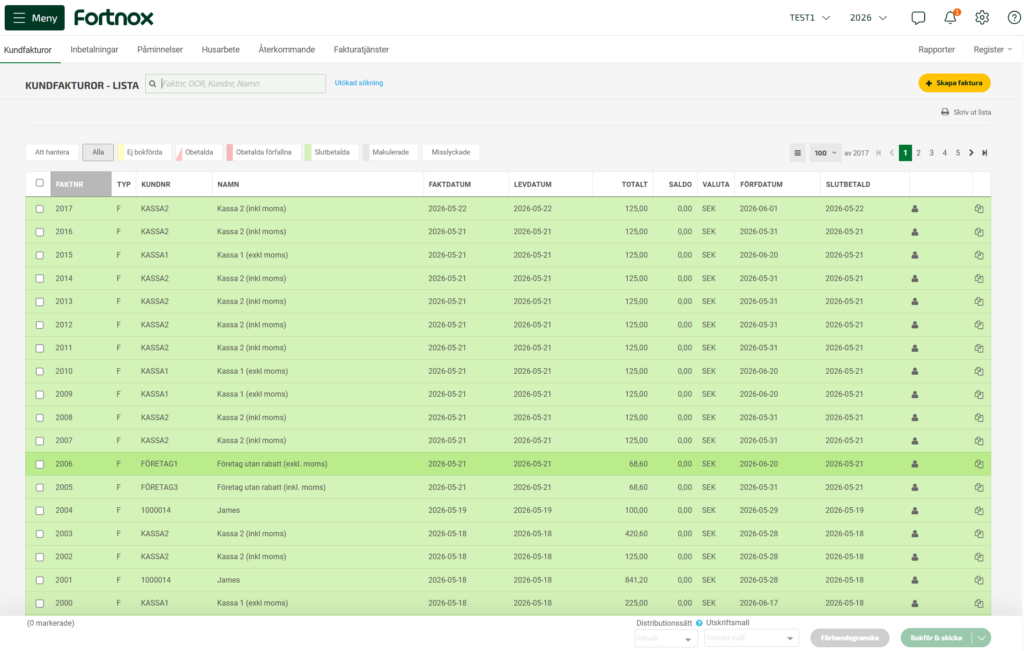Select the checkbox for invoice 2001

40,580
